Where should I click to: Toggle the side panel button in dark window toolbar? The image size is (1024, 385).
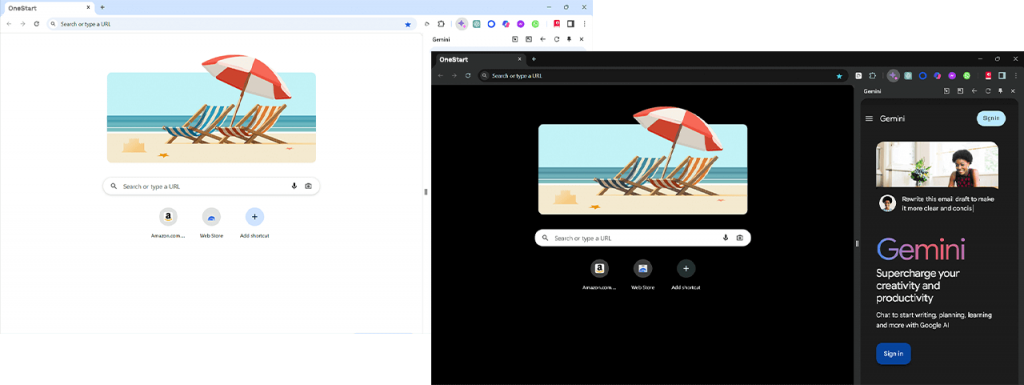(1002, 76)
